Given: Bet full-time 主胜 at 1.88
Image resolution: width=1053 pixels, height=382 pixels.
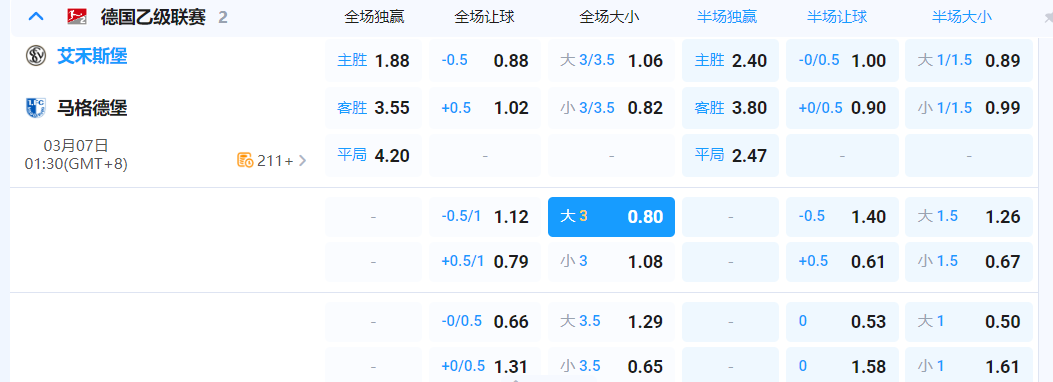Looking at the screenshot, I should tap(373, 60).
